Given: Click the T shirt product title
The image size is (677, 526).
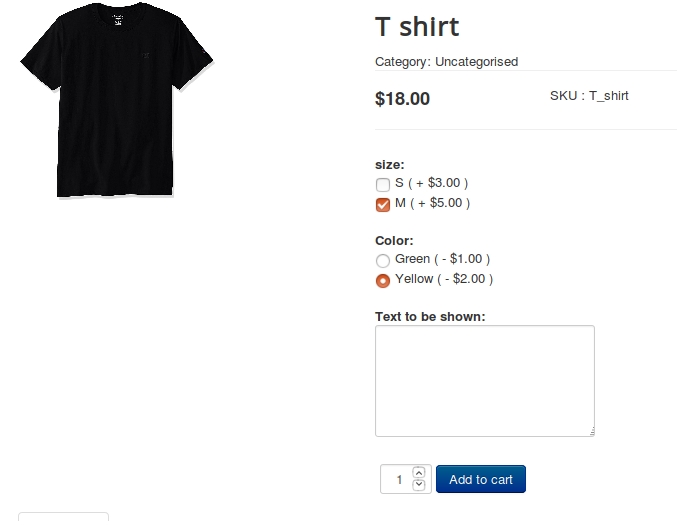Looking at the screenshot, I should (417, 27).
